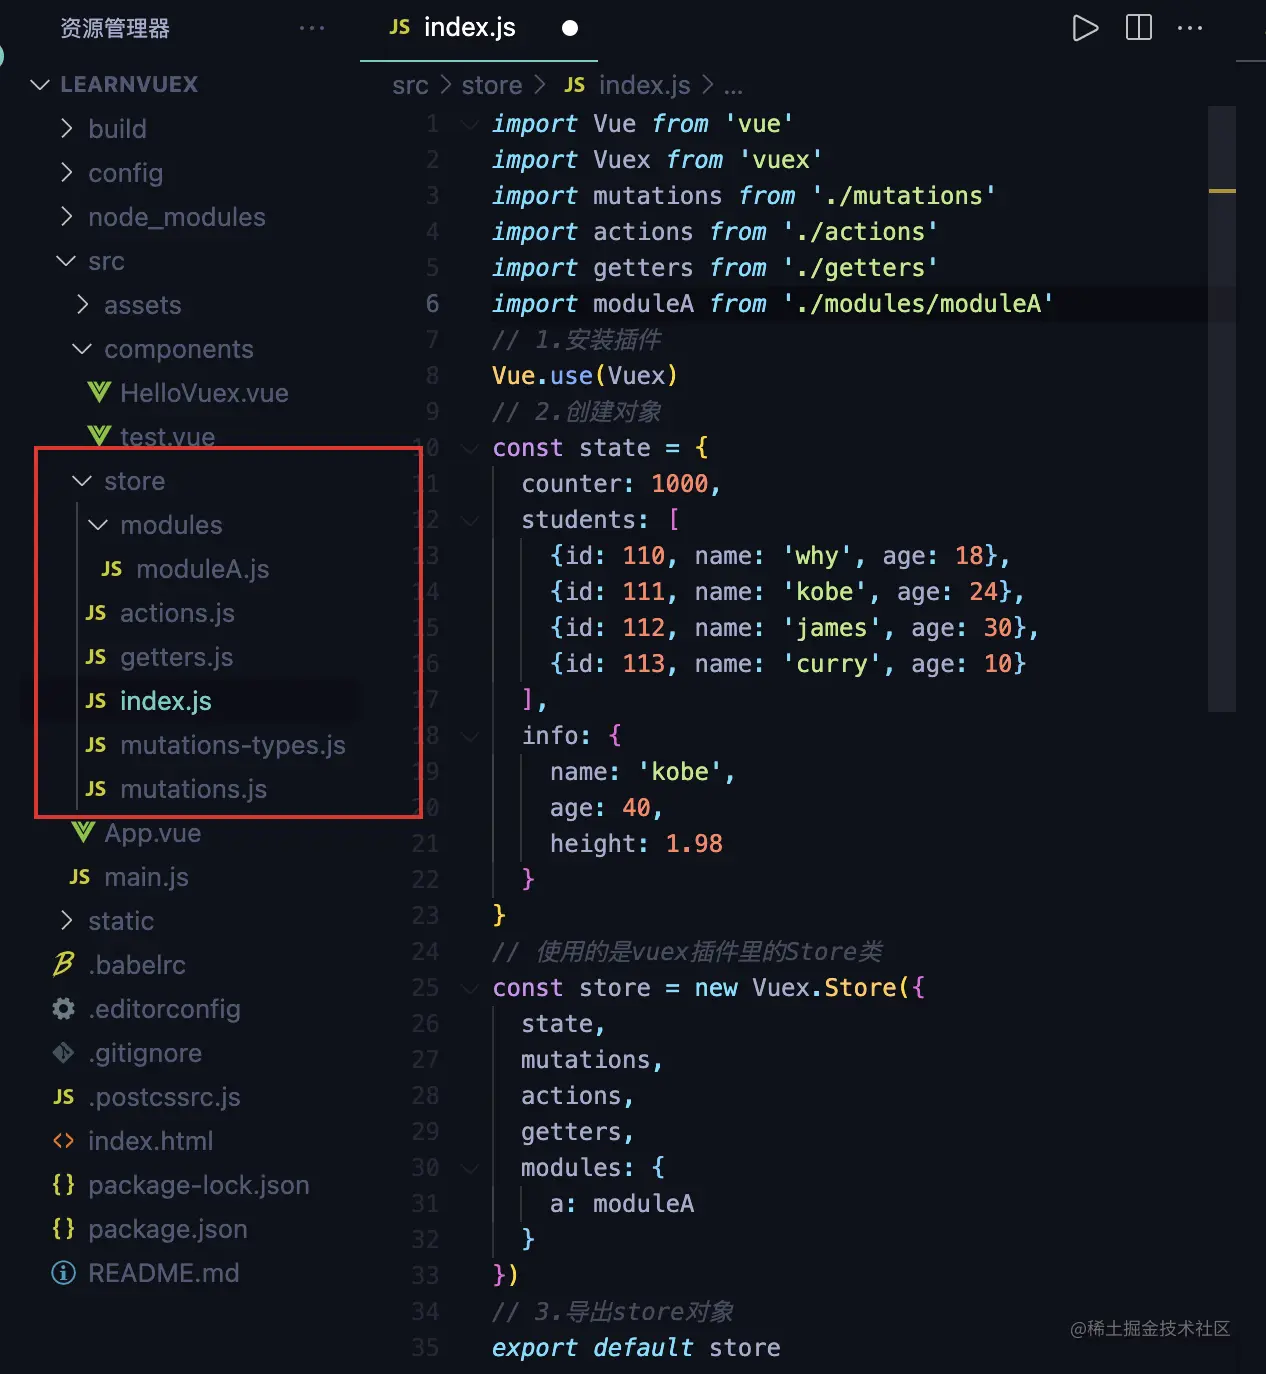Open the .editorconfig file

tap(164, 1009)
